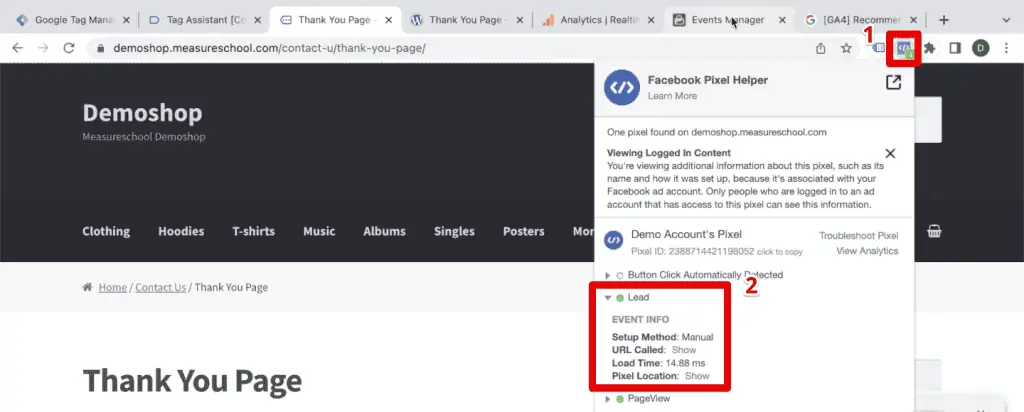1024x412 pixels.
Task: View site information via the lock icon
Action: 100,48
